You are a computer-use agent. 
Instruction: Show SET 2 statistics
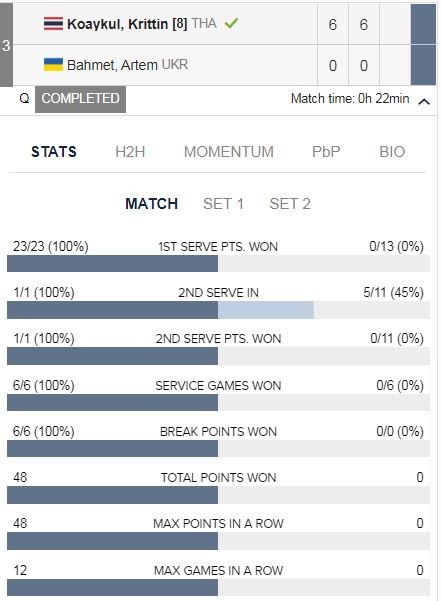pyautogui.click(x=290, y=204)
